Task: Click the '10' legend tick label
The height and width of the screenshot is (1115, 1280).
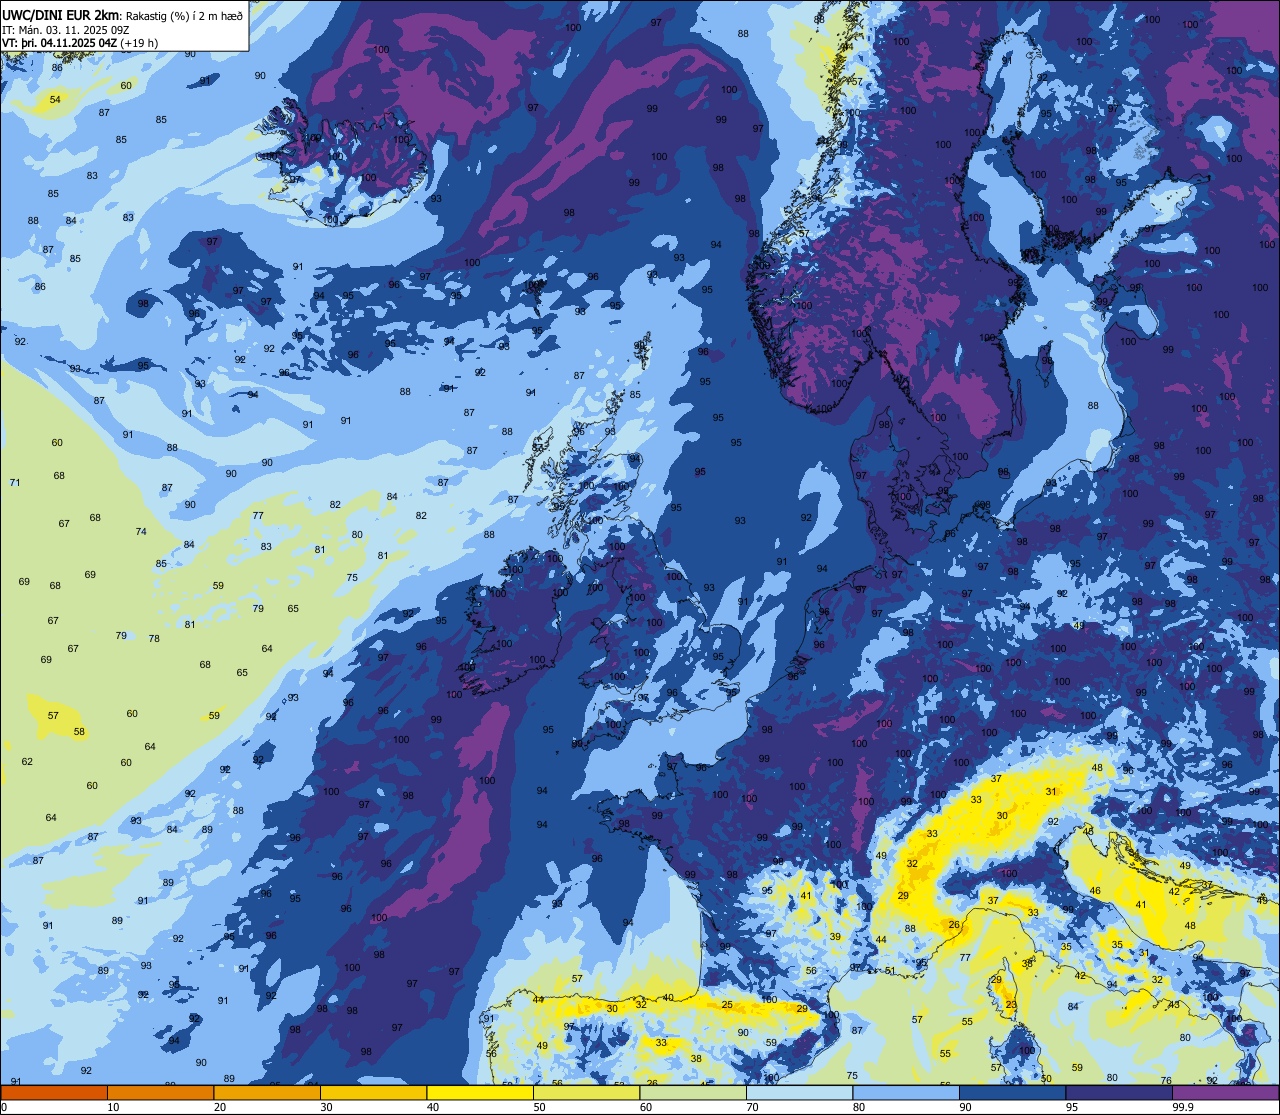Action: (x=113, y=1107)
